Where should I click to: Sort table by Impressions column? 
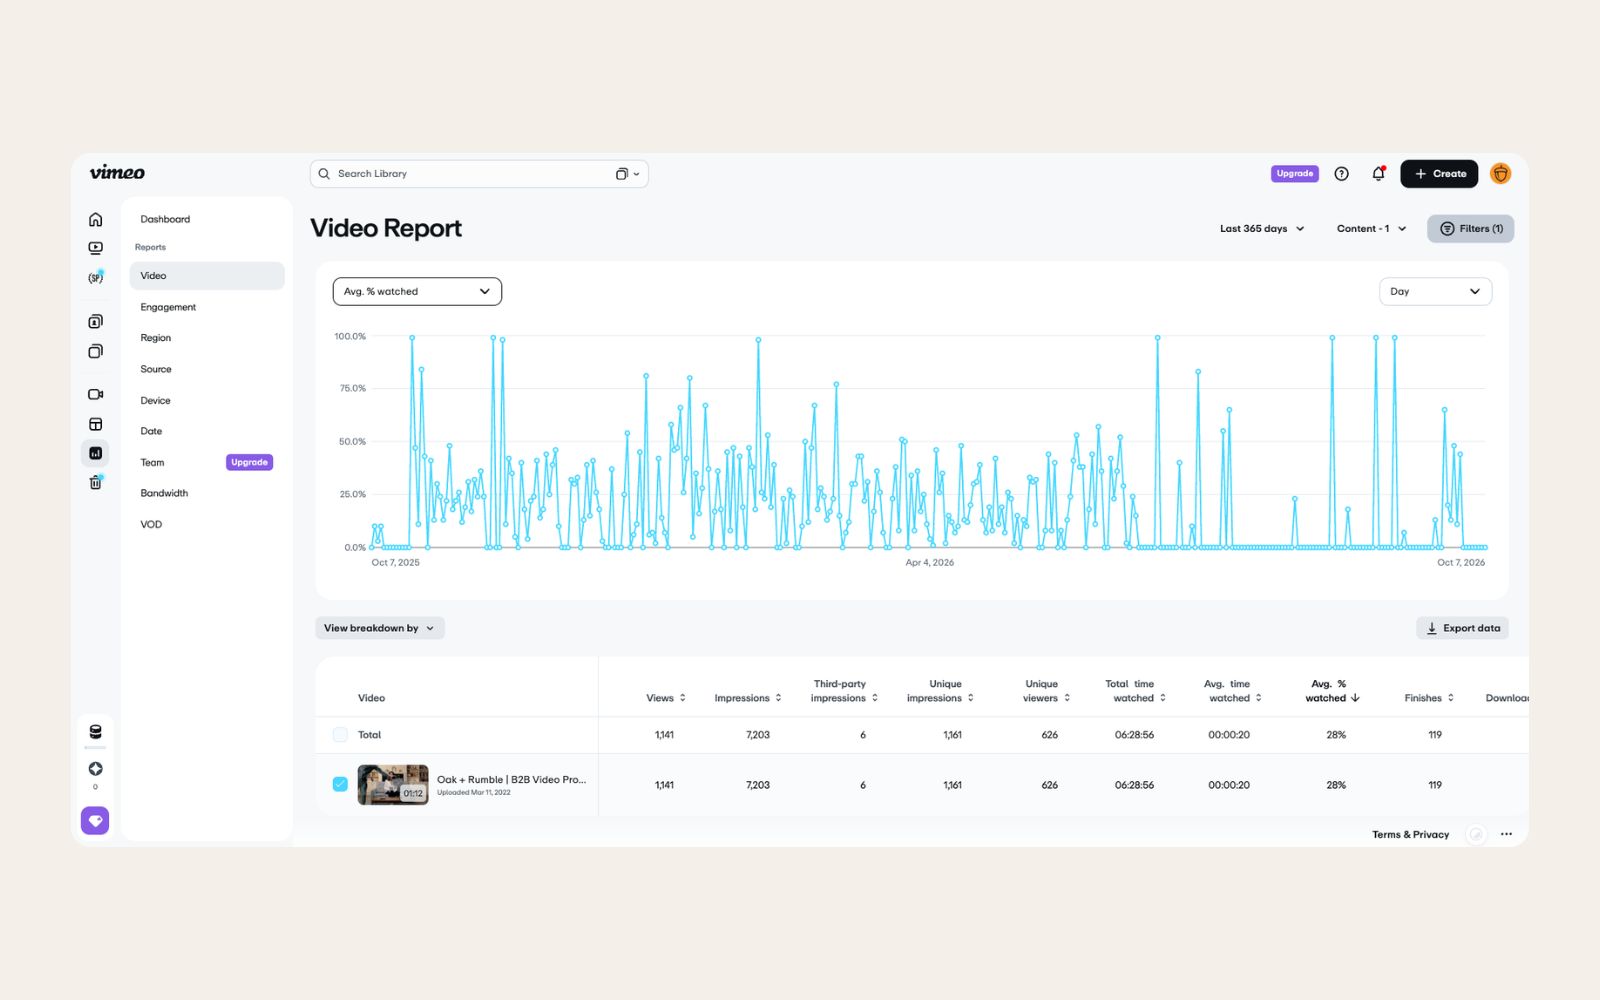point(748,698)
